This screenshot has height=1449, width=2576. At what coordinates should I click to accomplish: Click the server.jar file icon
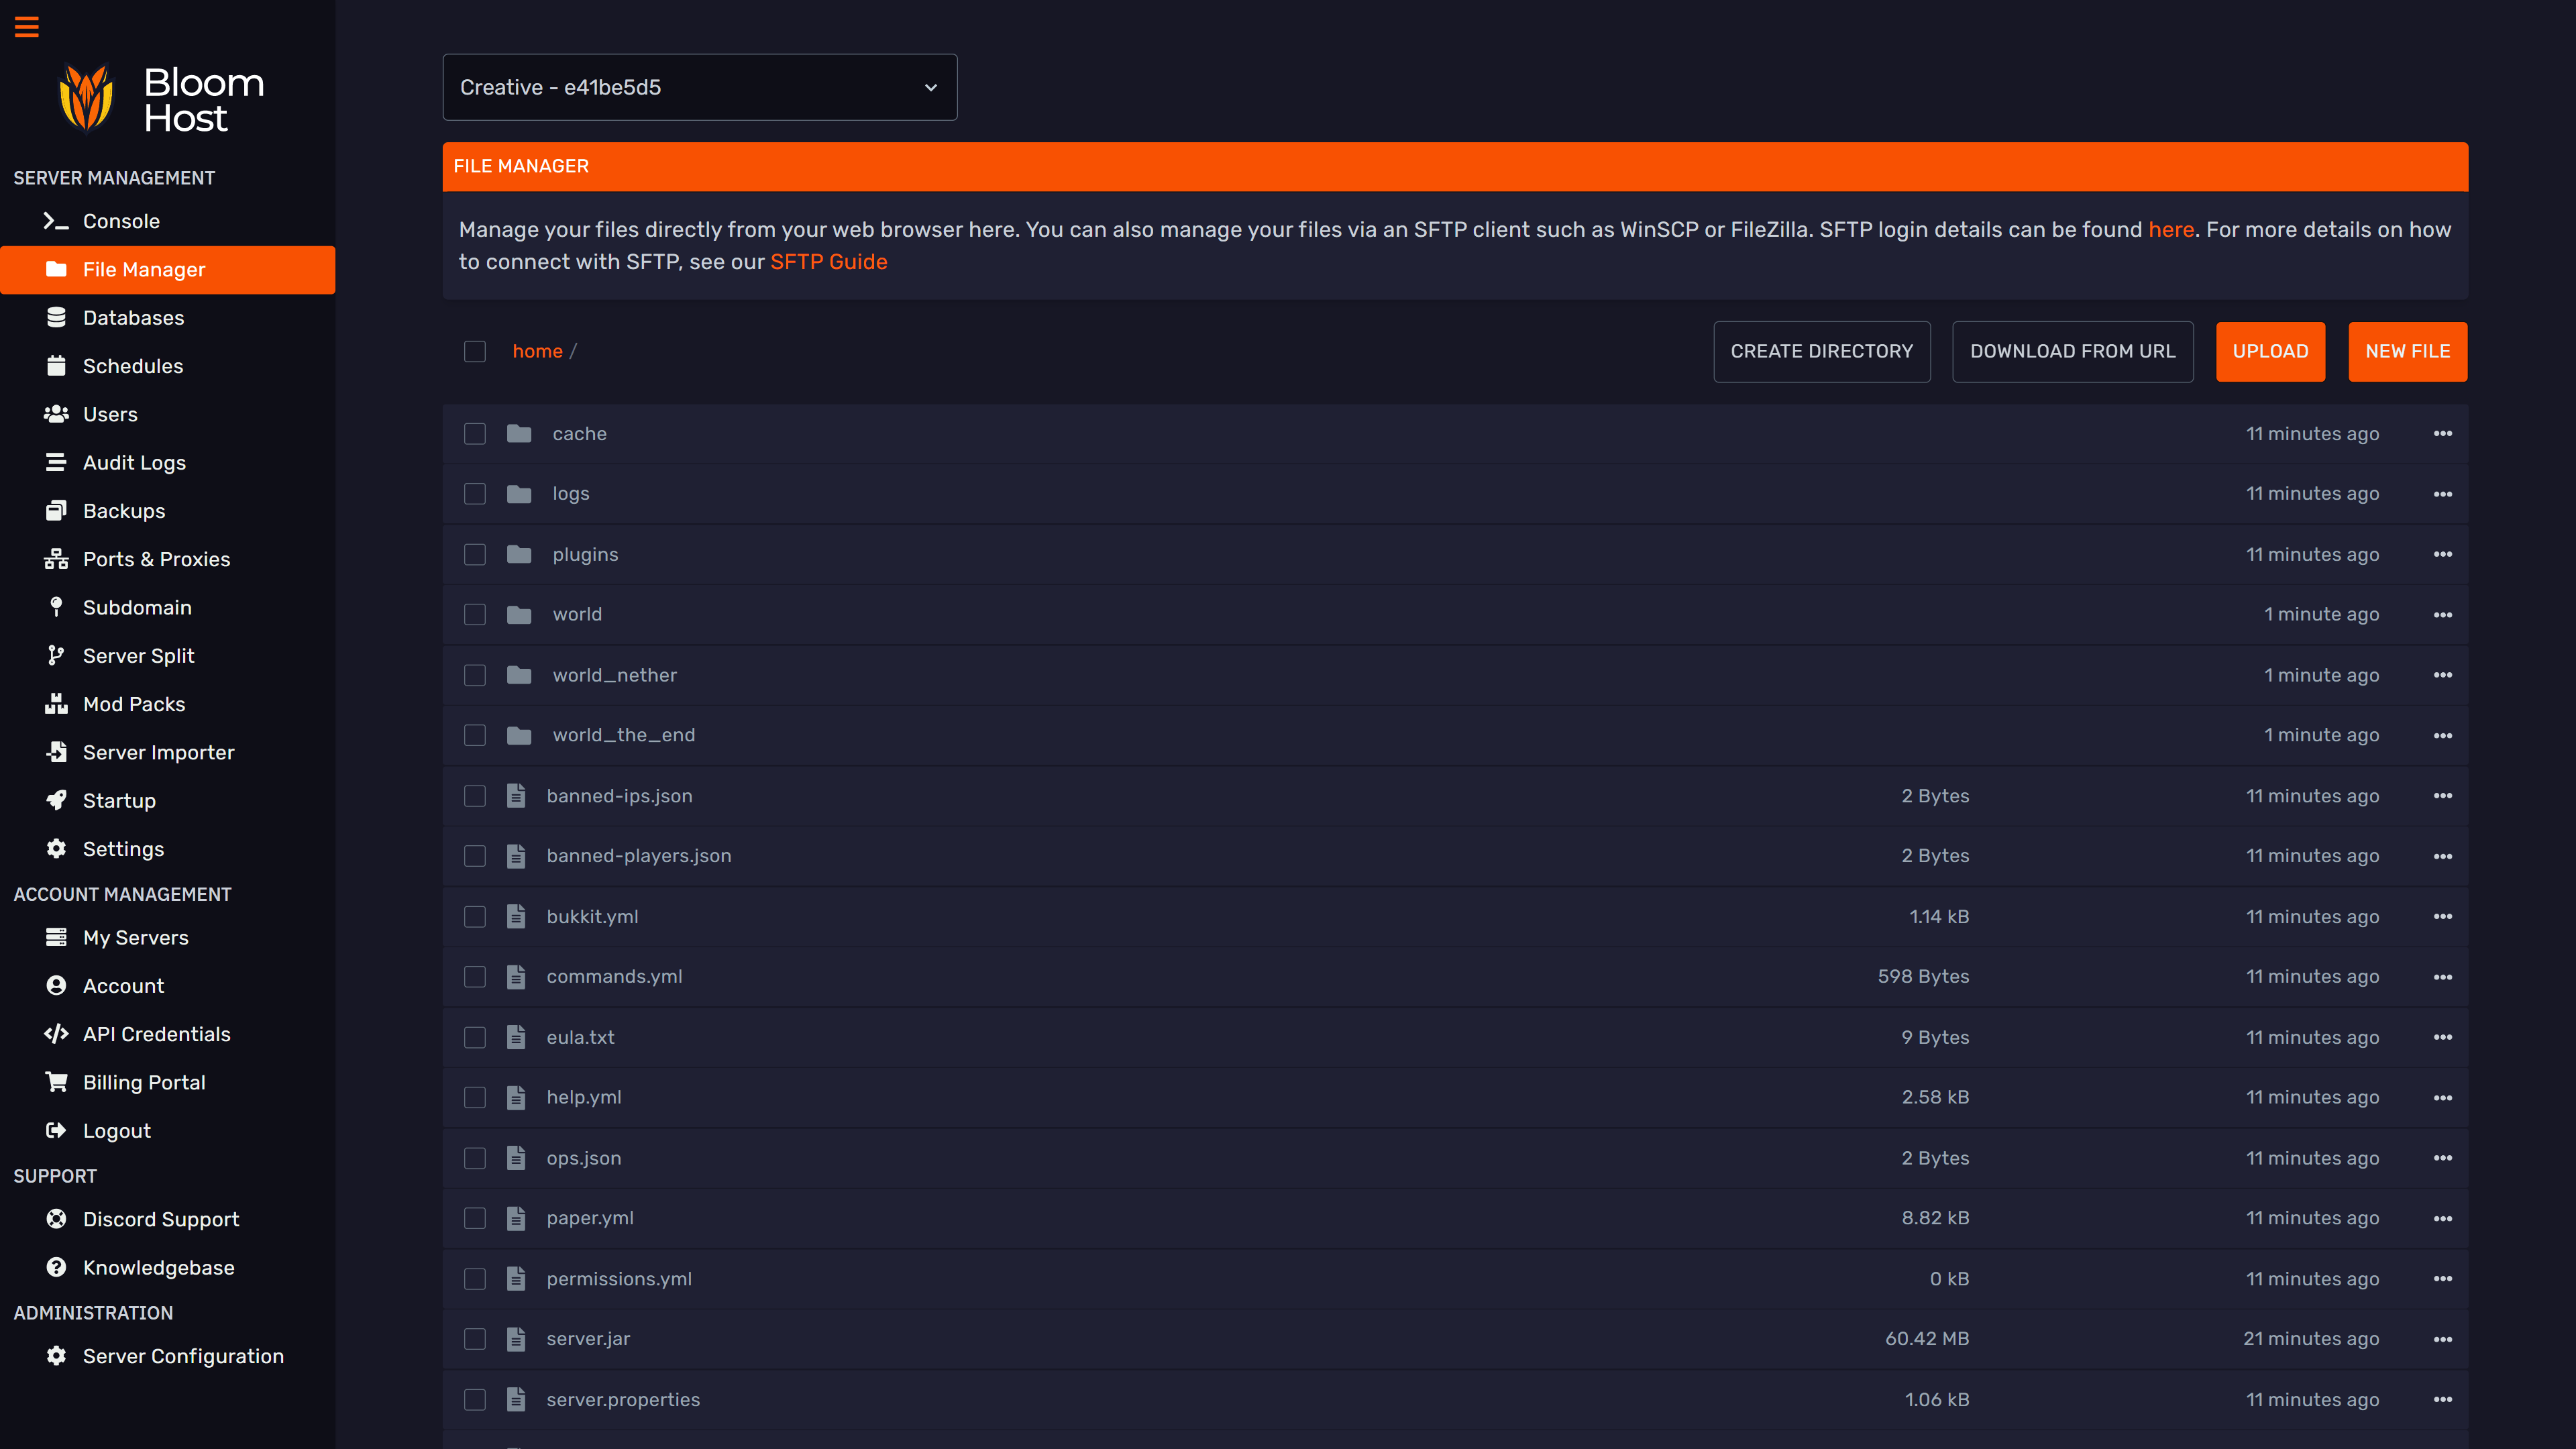pyautogui.click(x=516, y=1339)
